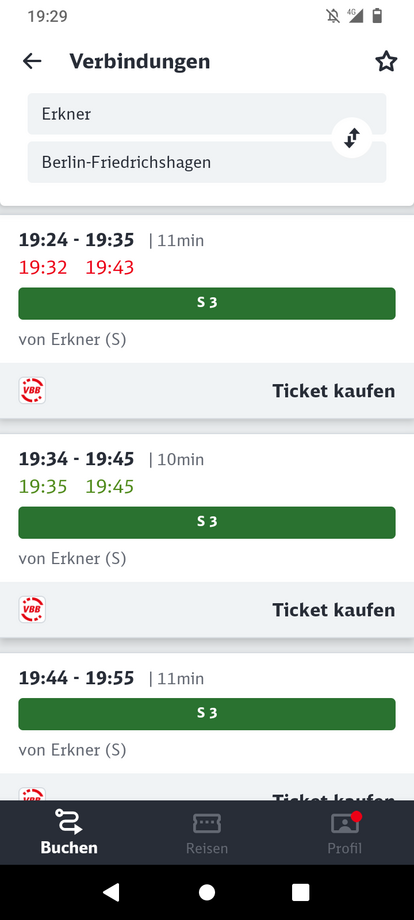Tap the back arrow next to Verbindungen
414x920 pixels.
pyautogui.click(x=32, y=61)
